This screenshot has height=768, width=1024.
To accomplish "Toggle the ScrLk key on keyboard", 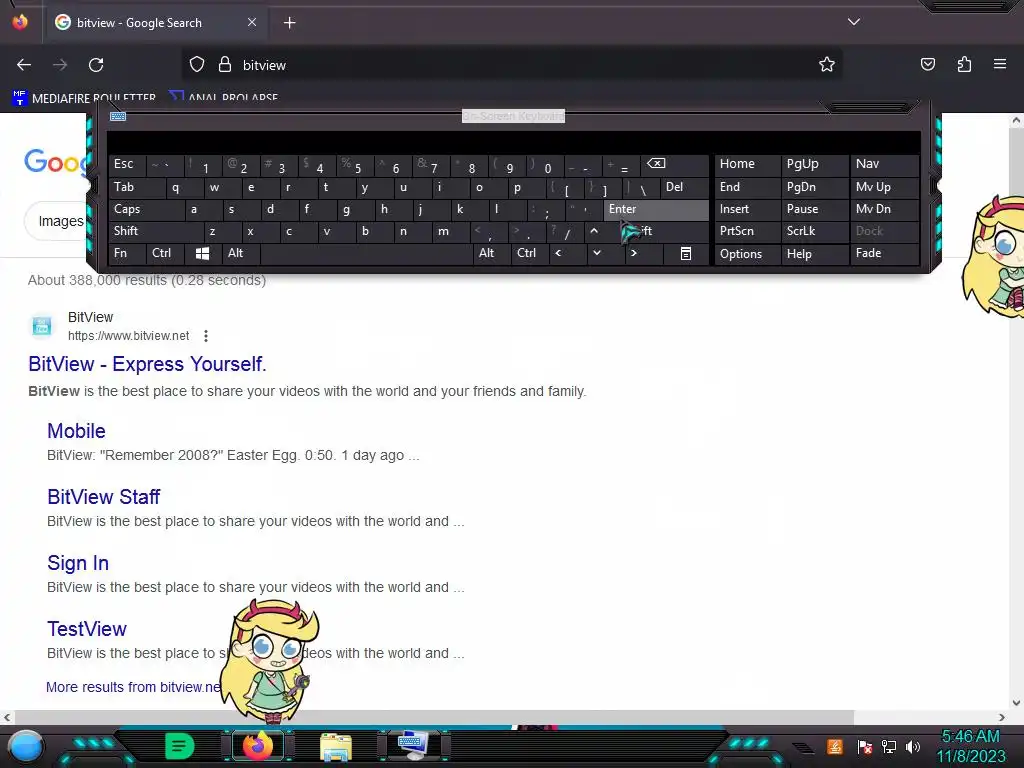I will click(x=814, y=231).
